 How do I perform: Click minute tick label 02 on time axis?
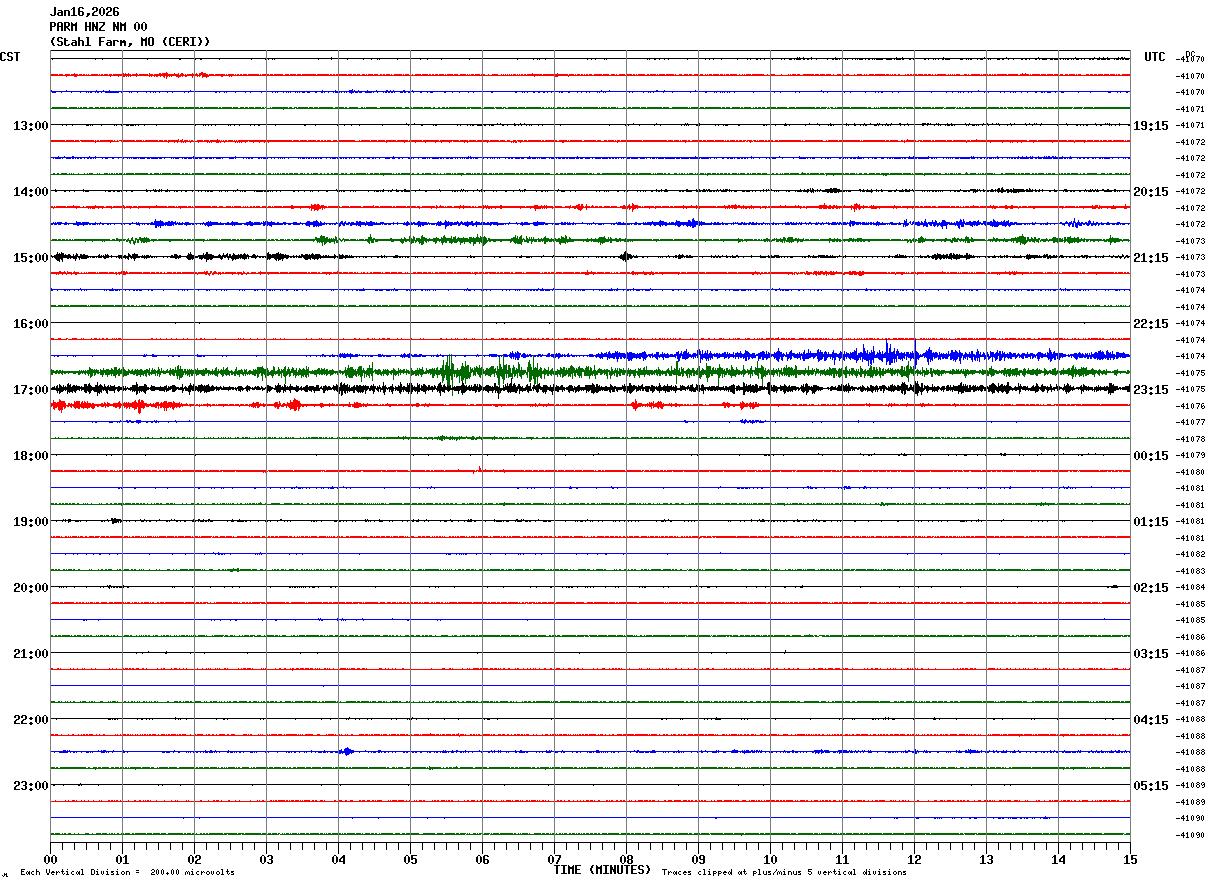point(194,860)
